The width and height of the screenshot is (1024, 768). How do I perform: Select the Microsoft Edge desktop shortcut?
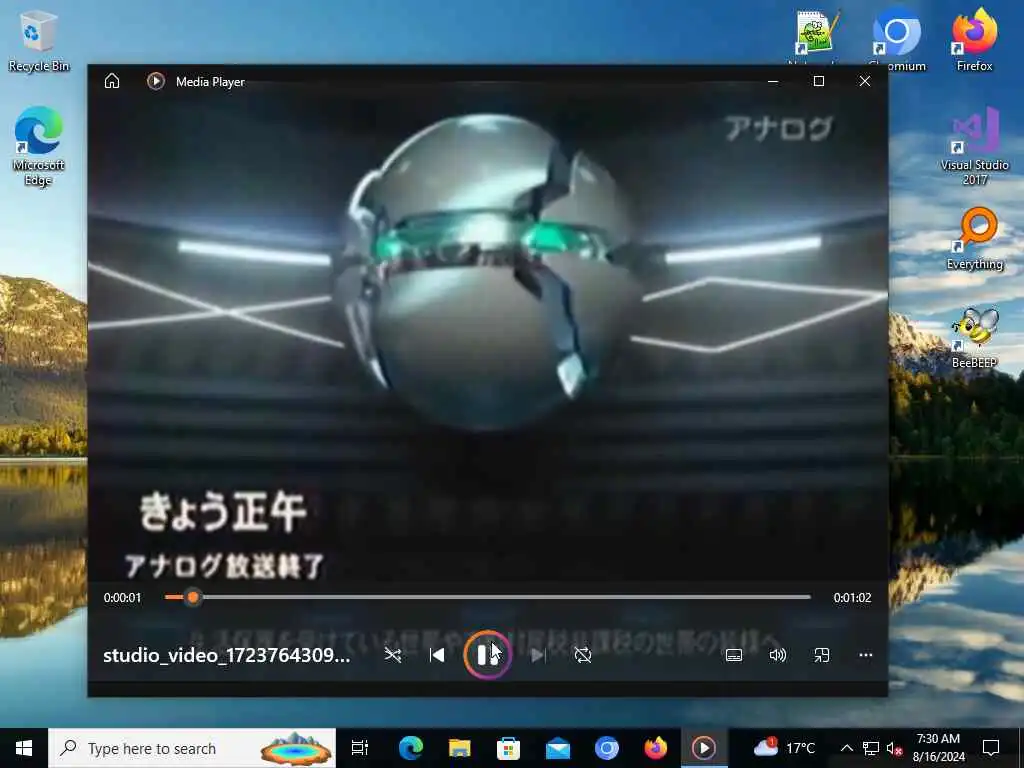tap(39, 146)
